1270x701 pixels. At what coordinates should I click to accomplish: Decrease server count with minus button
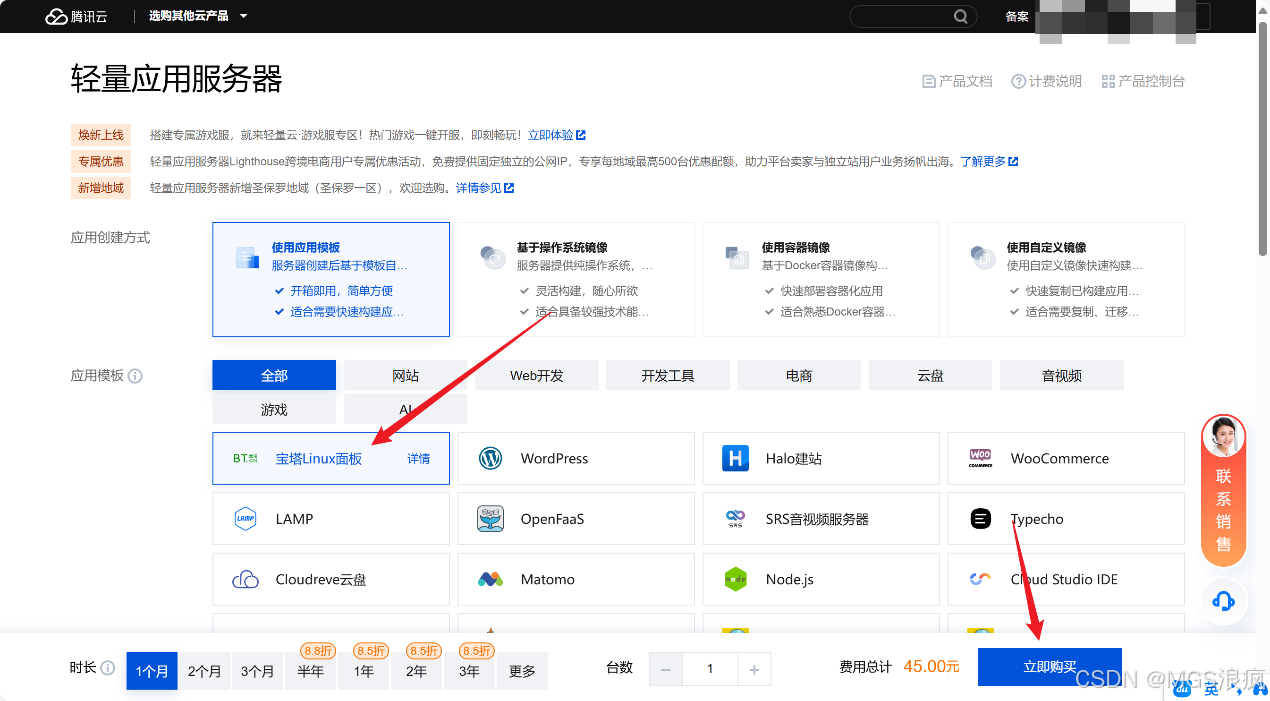pyautogui.click(x=666, y=669)
